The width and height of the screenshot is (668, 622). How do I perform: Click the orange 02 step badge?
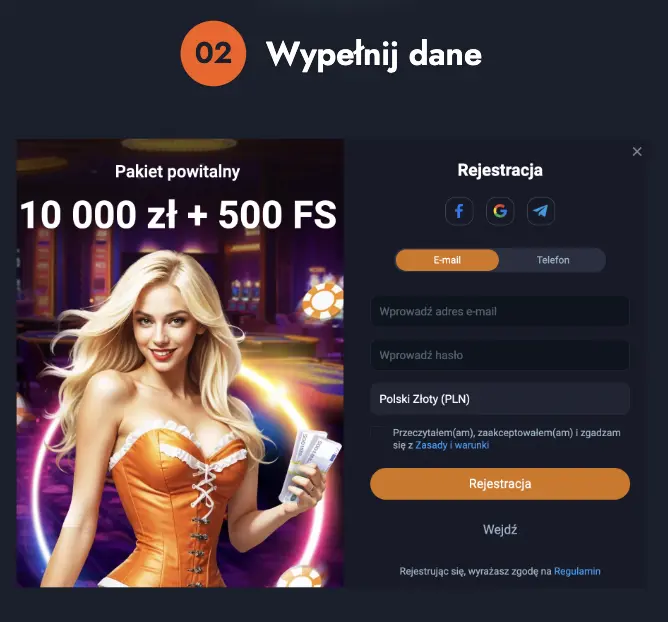click(213, 53)
